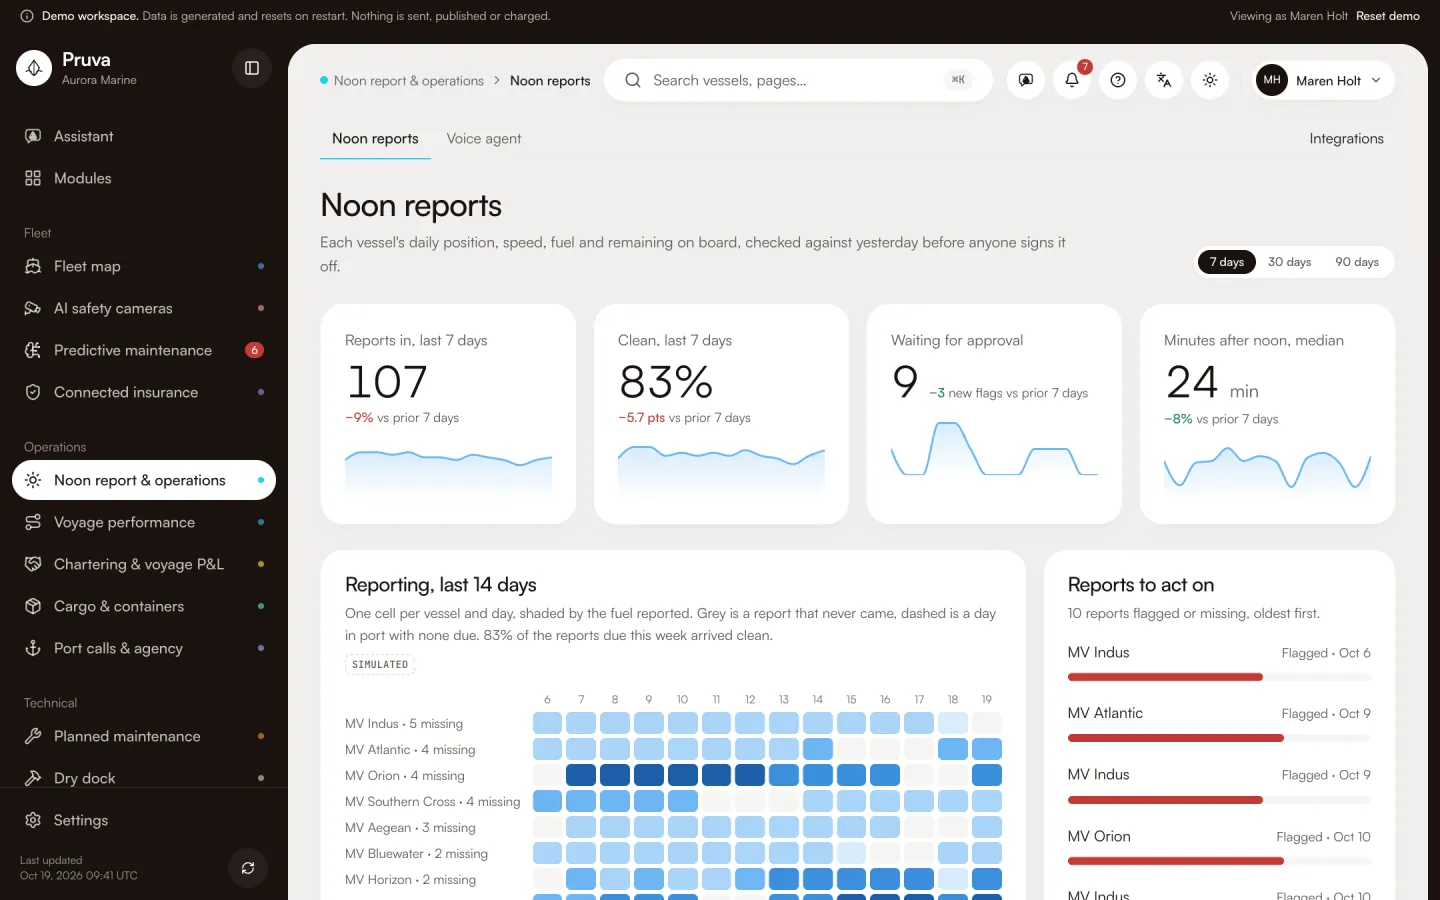The width and height of the screenshot is (1440, 900).
Task: Click the info icon in demo banner
Action: point(27,16)
